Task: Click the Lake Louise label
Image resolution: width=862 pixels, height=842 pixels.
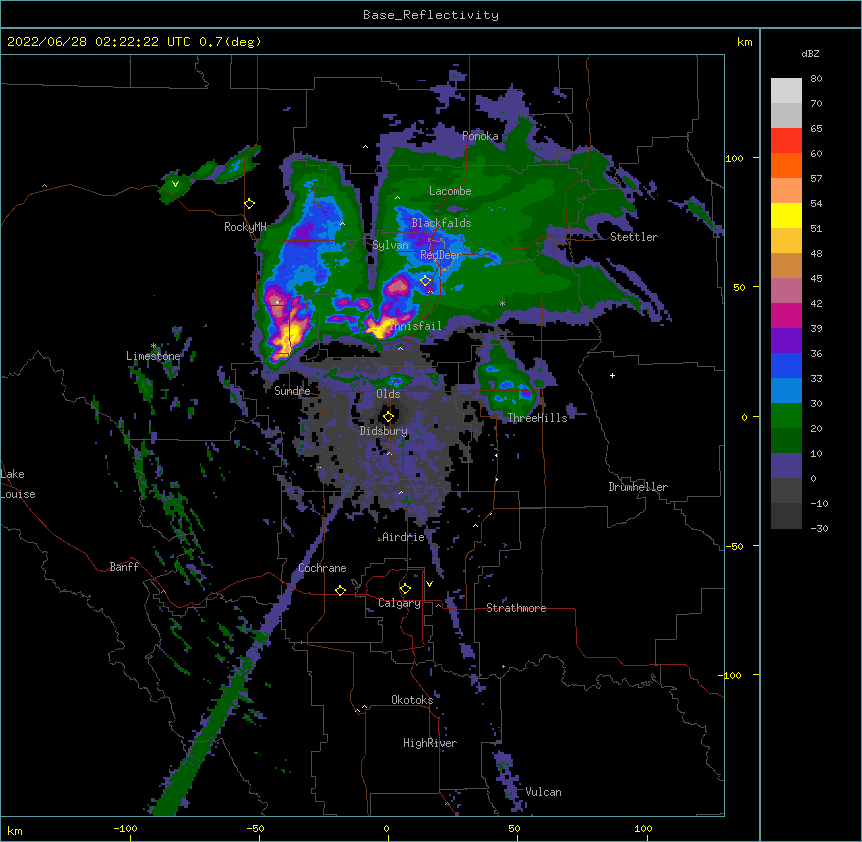Action: [x=18, y=484]
